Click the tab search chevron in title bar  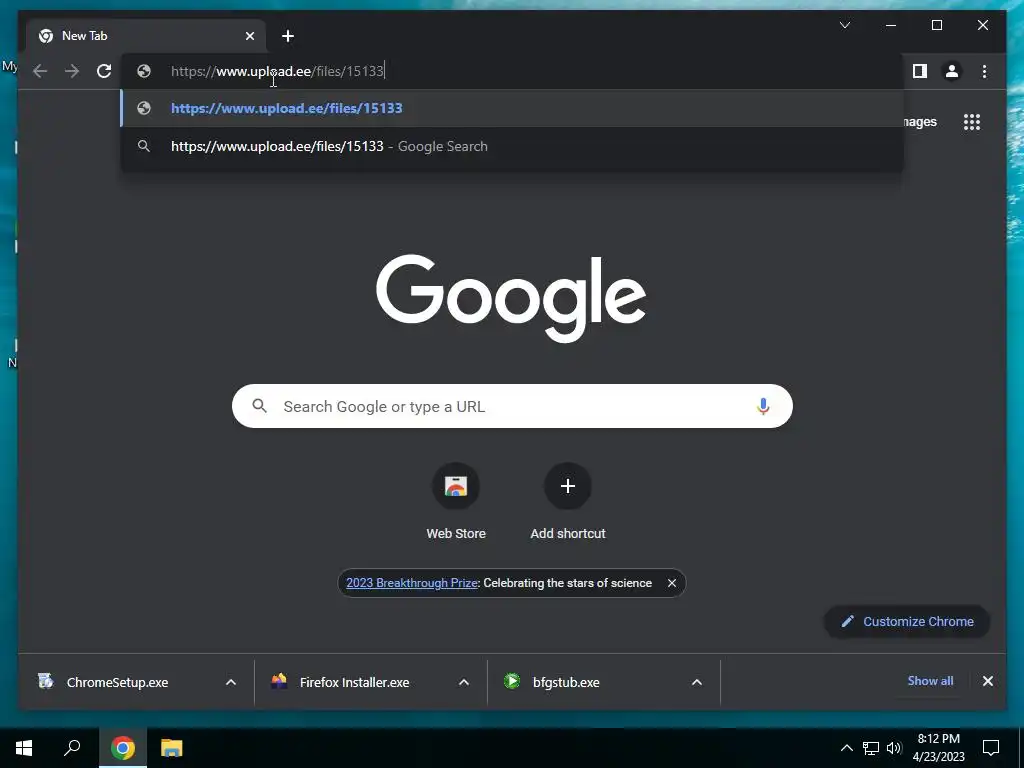tap(845, 25)
